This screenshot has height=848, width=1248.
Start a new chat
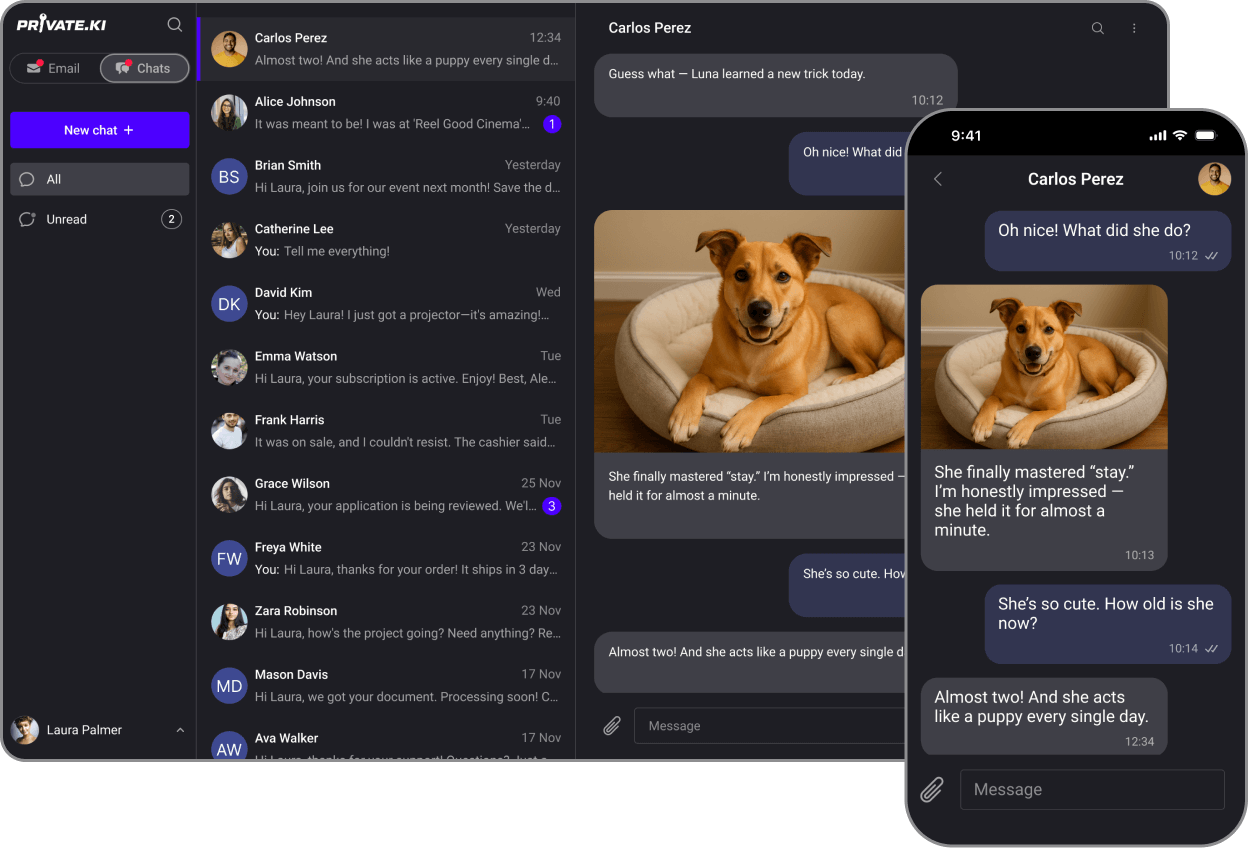[99, 130]
